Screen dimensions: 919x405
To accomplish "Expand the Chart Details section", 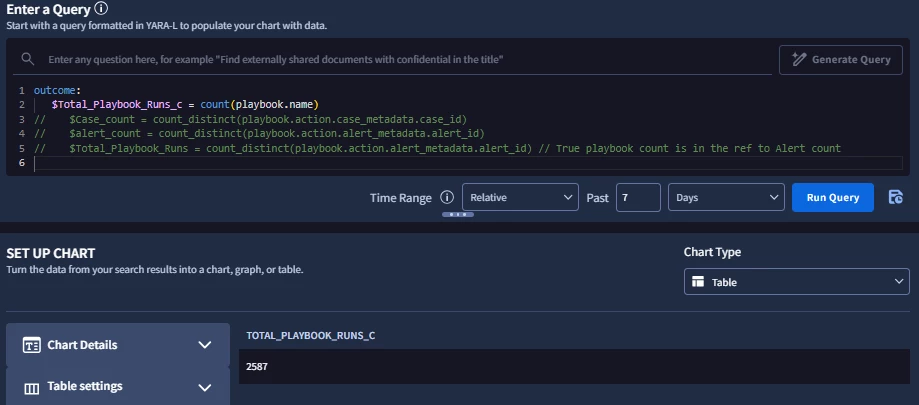I will 117,345.
